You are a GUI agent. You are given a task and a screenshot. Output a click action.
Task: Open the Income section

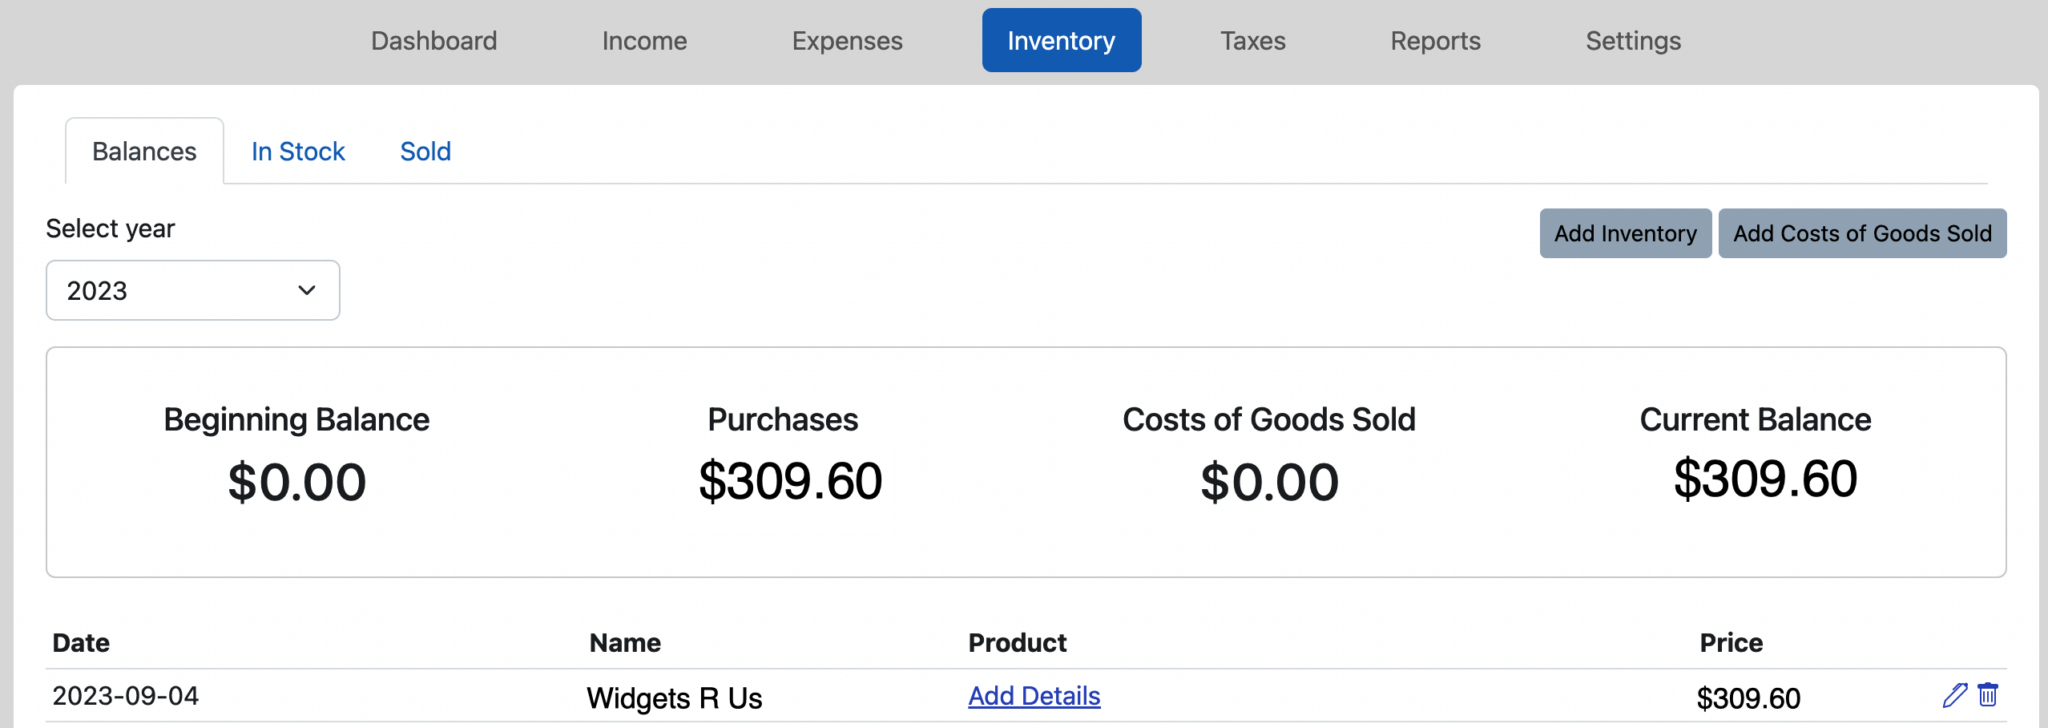[644, 40]
